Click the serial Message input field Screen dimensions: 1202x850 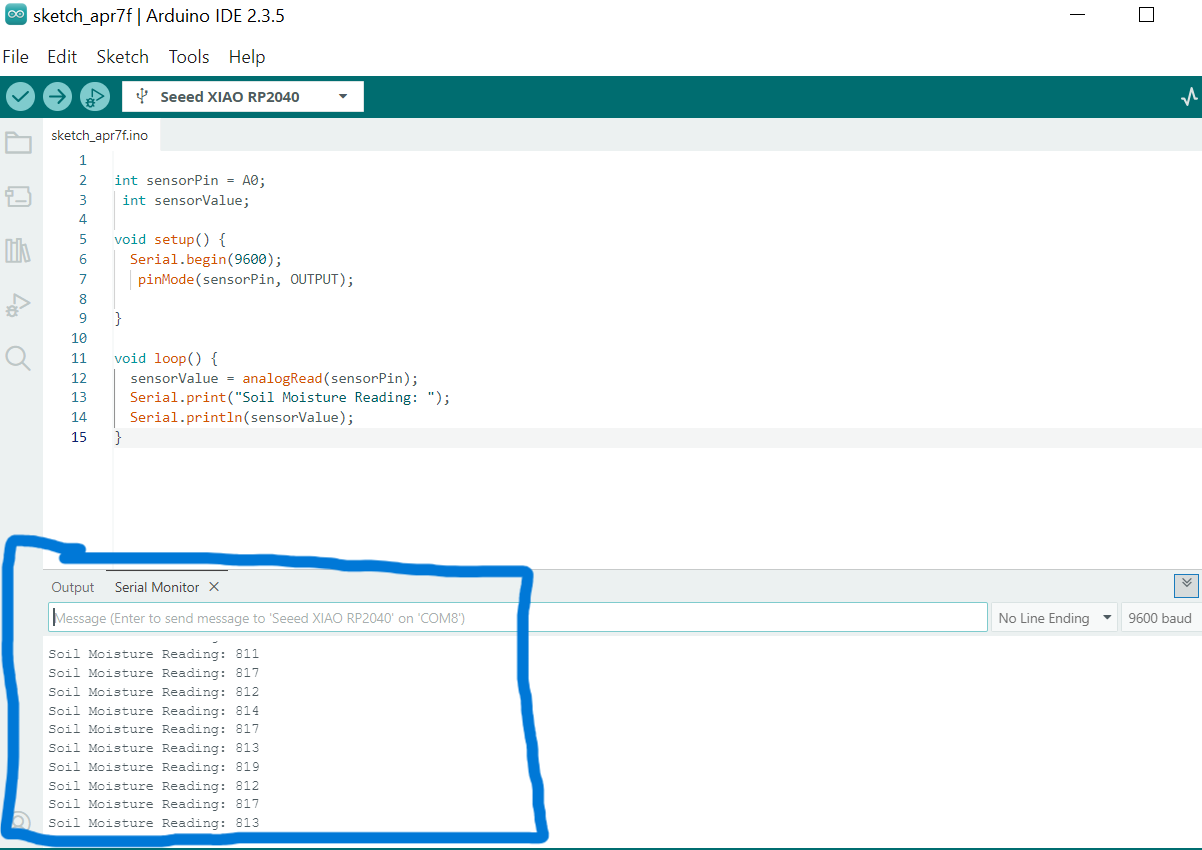[518, 618]
